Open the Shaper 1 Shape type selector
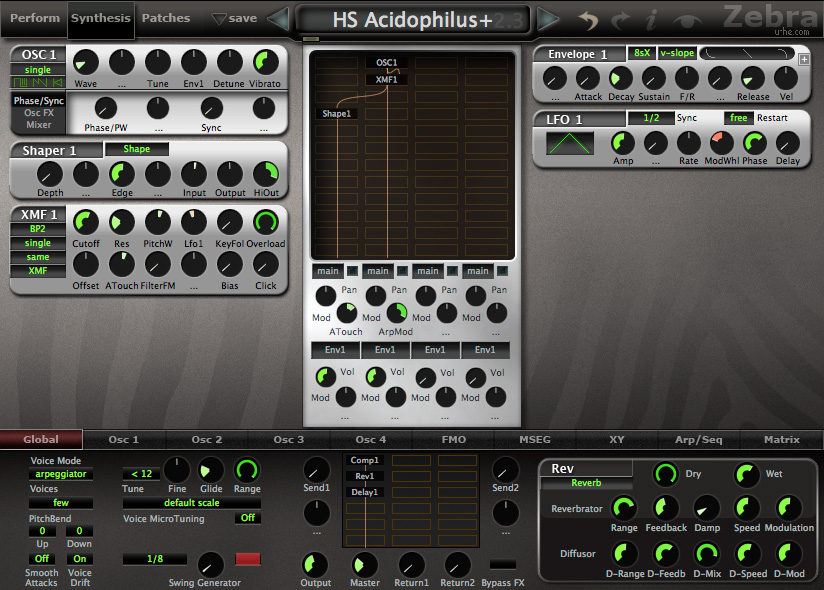 pos(137,149)
